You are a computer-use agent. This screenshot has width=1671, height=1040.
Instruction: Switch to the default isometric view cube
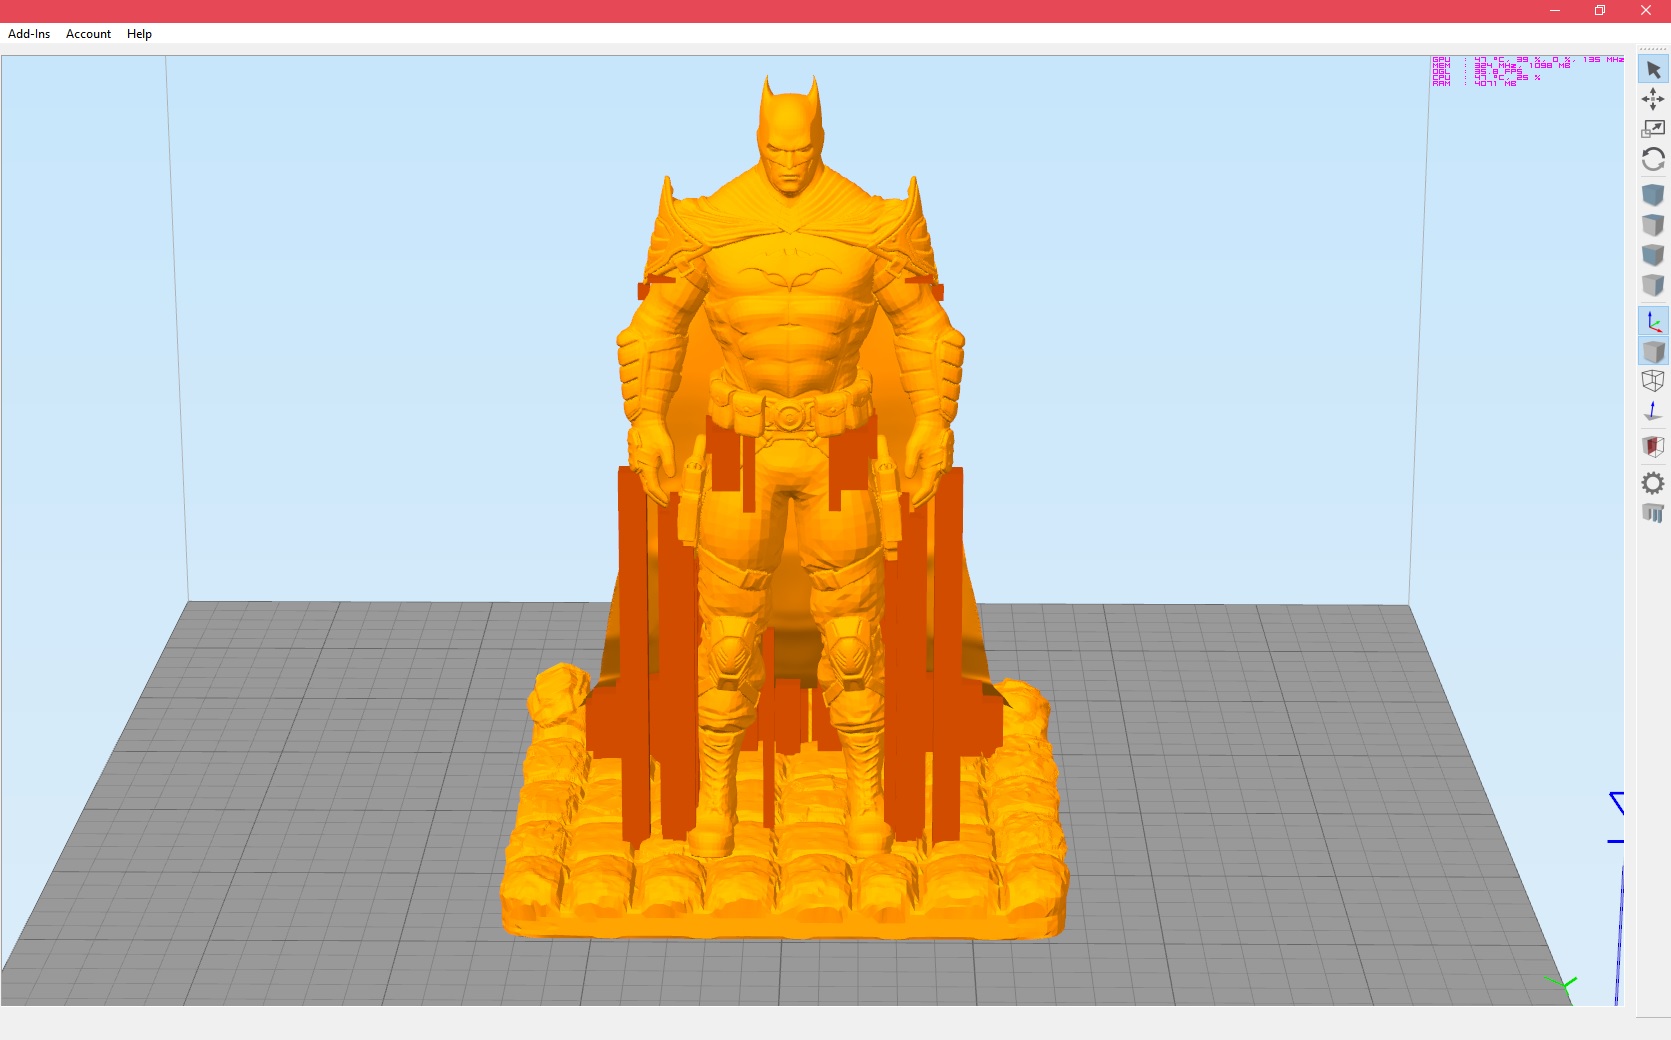coord(1653,195)
